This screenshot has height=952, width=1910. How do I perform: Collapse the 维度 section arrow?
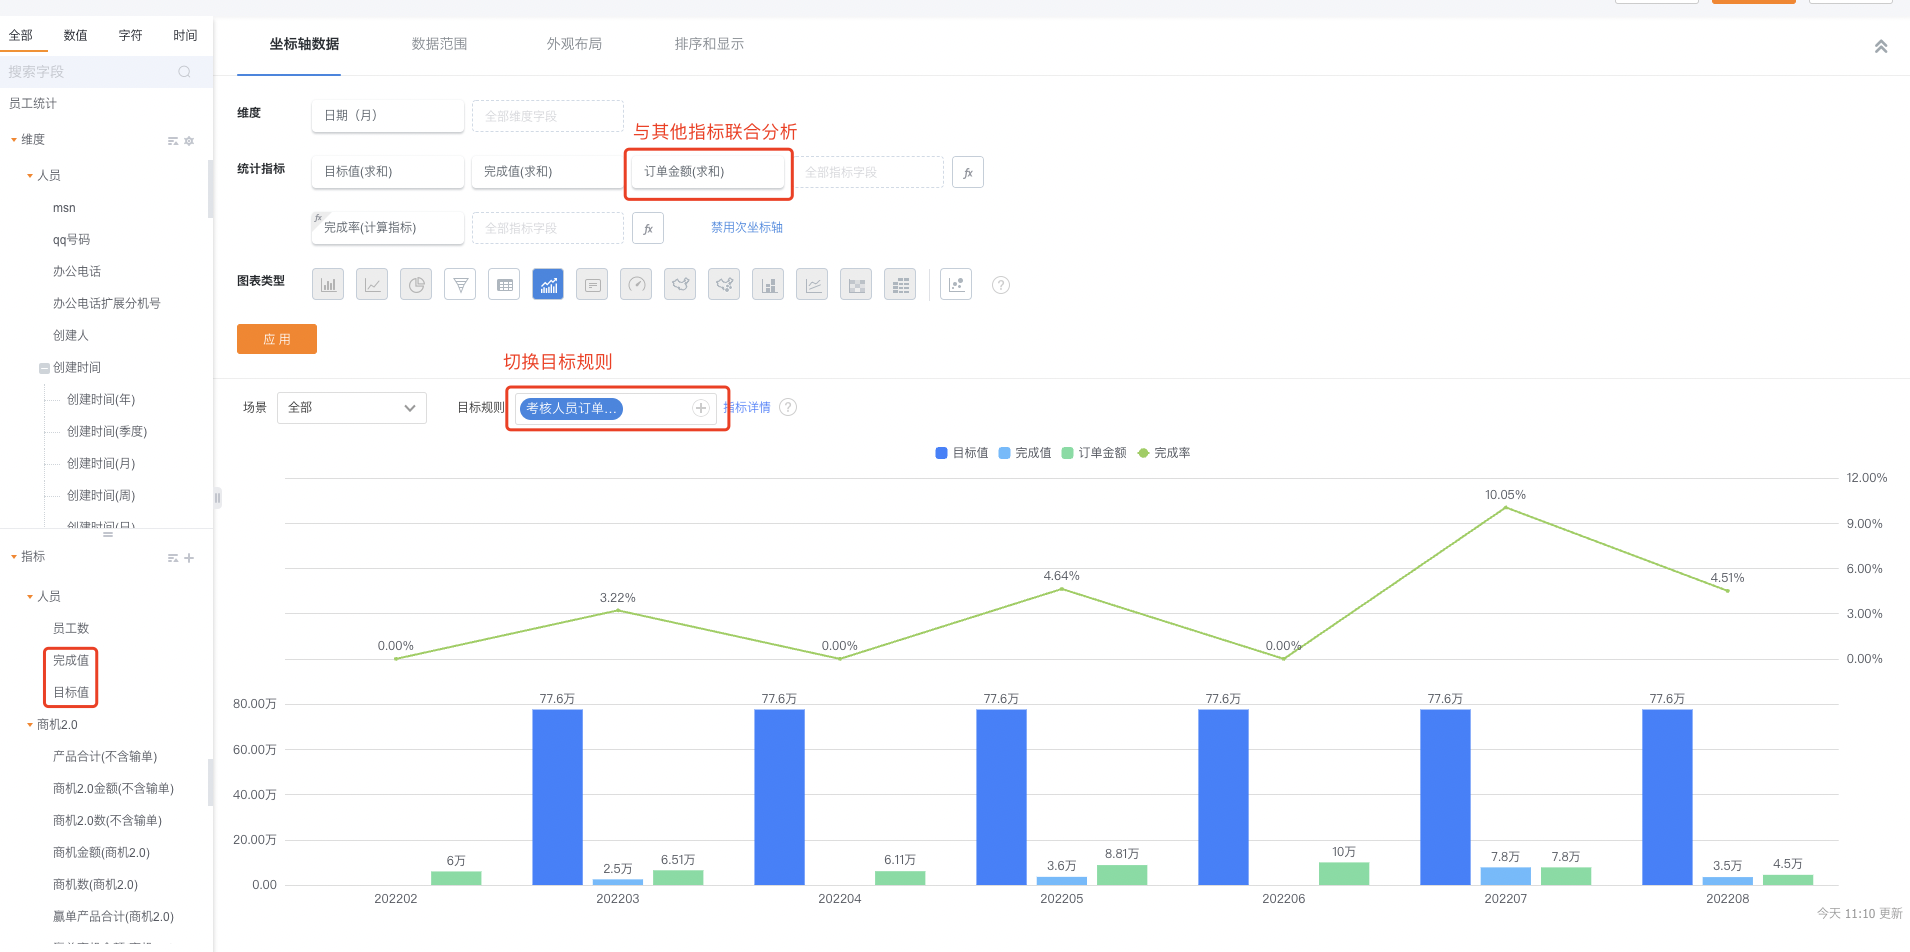[13, 140]
